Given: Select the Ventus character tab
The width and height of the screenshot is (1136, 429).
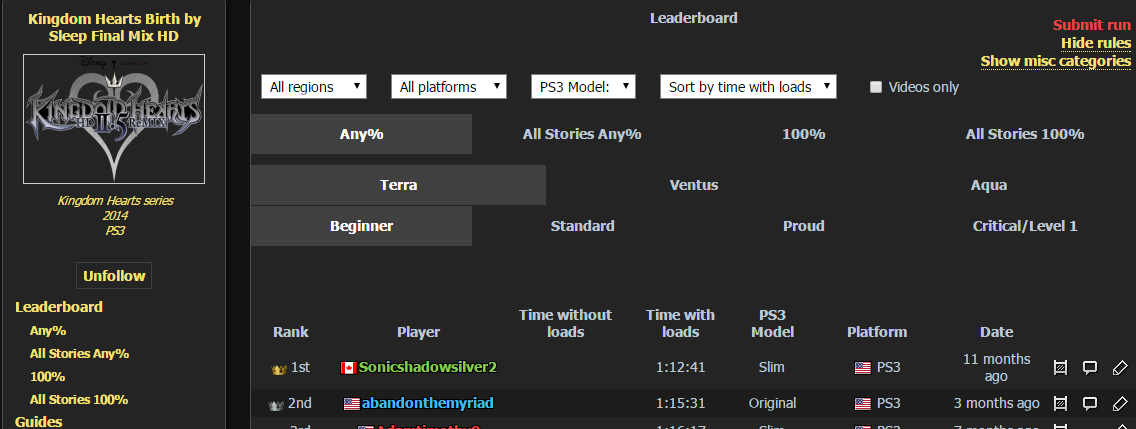Looking at the screenshot, I should point(694,185).
